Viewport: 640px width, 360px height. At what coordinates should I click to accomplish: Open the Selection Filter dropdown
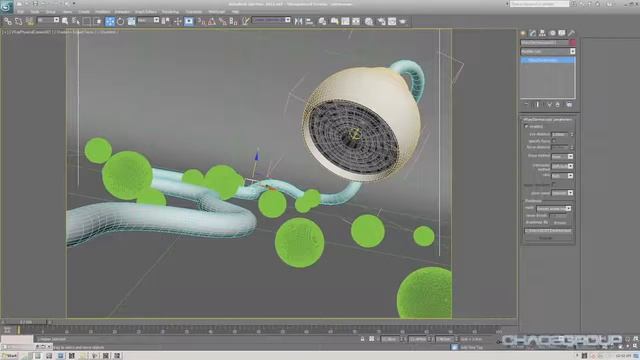48,20
